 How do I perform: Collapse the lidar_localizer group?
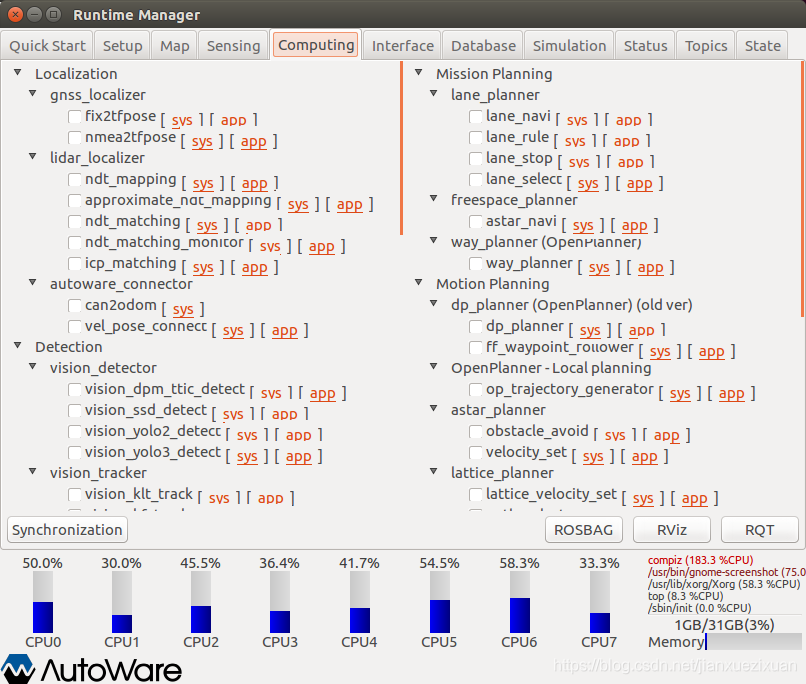[x=35, y=158]
